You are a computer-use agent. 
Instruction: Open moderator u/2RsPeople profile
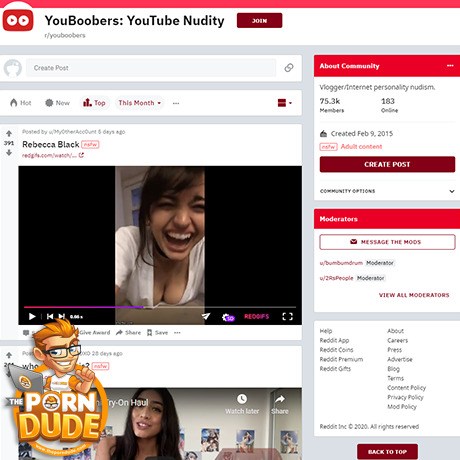coord(336,278)
